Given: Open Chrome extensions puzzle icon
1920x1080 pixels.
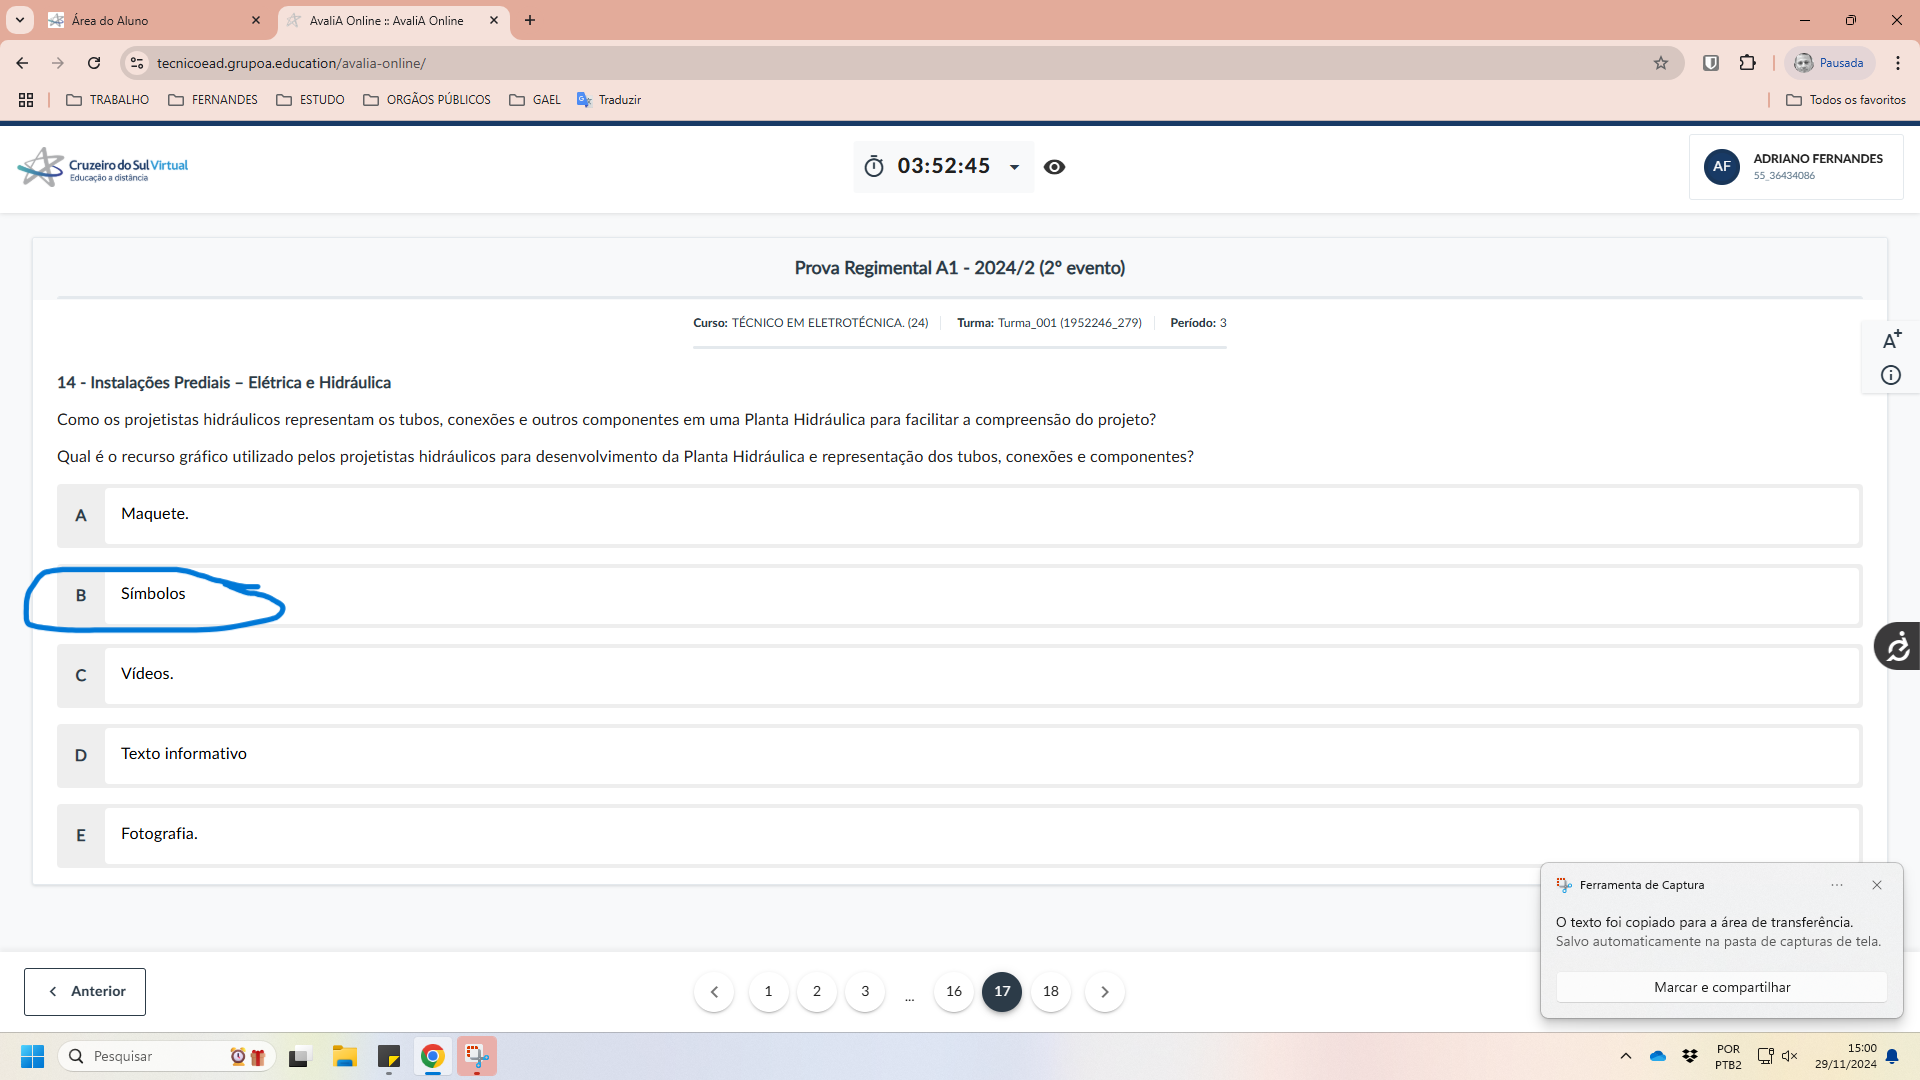Looking at the screenshot, I should point(1747,63).
